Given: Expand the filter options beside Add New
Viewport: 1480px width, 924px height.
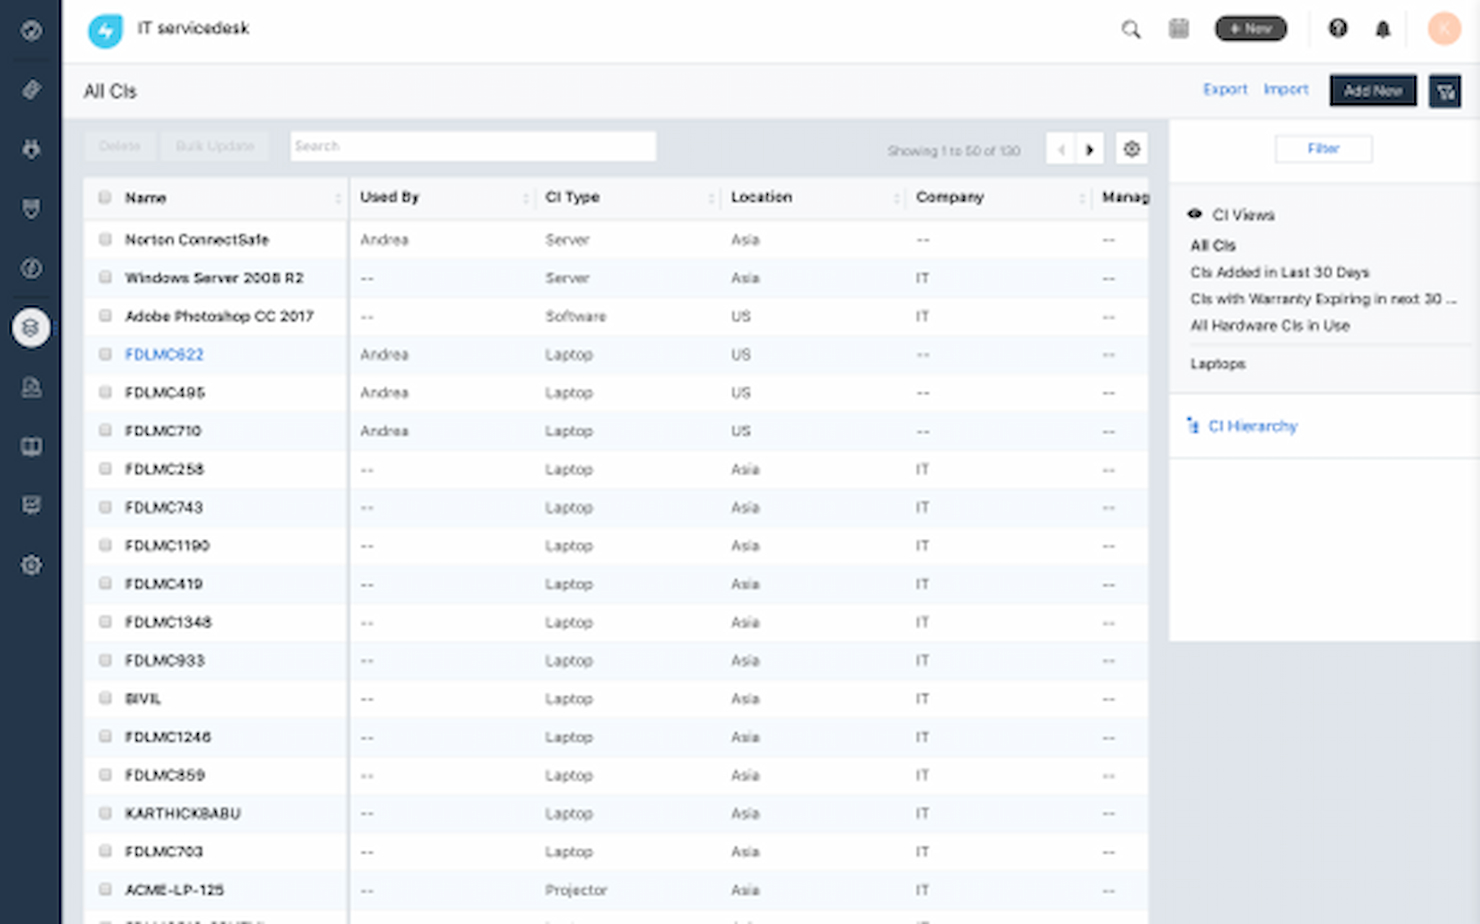Looking at the screenshot, I should 1445,91.
